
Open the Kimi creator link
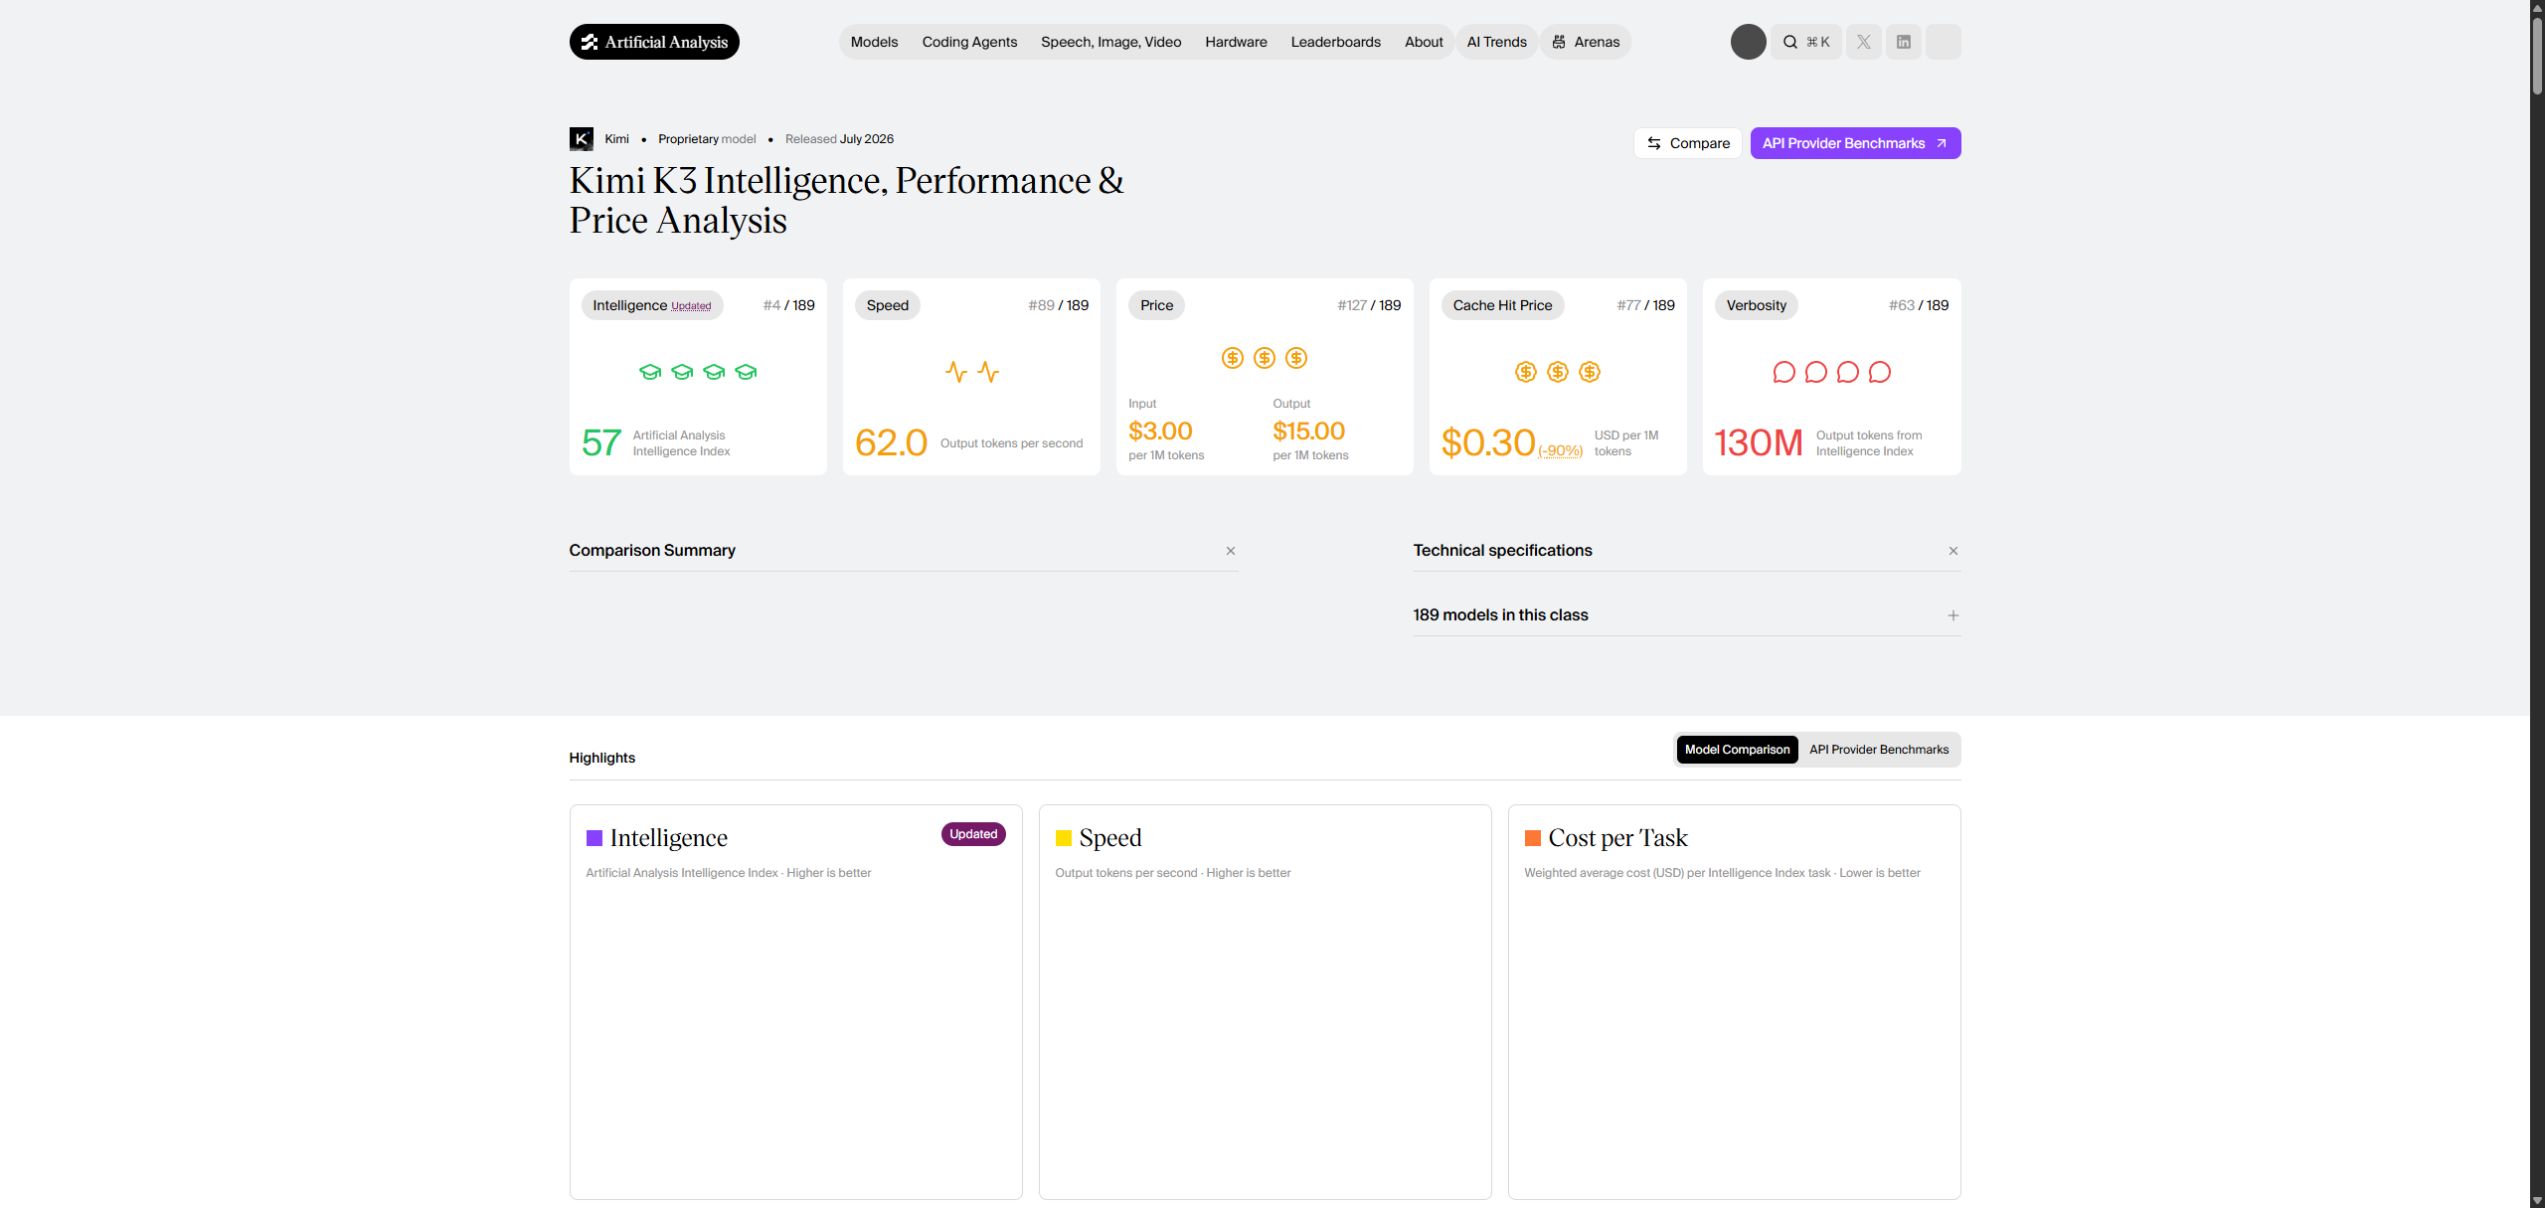pyautogui.click(x=616, y=139)
